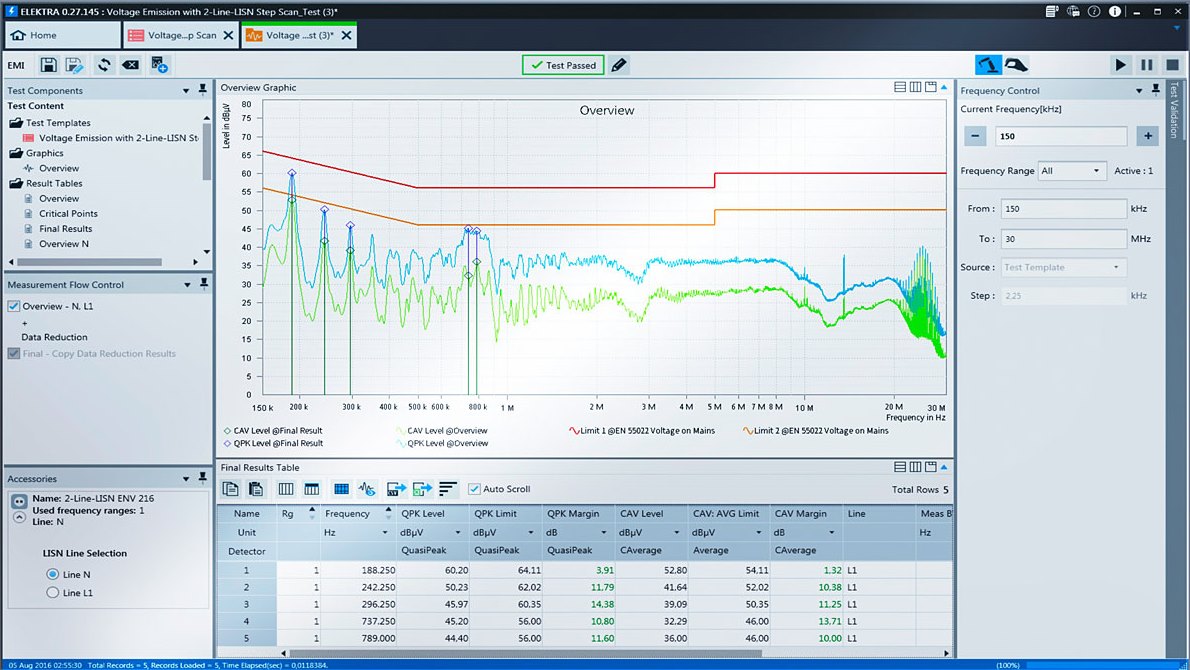This screenshot has height=670, width=1190.
Task: Open the Test Components panel dropdown arrow
Action: 186,91
